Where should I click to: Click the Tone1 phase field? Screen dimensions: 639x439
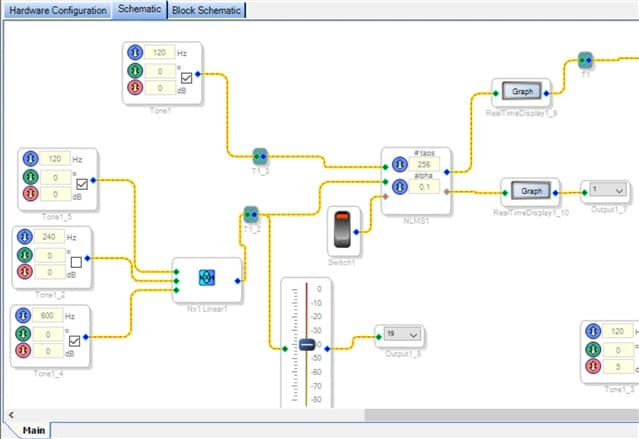pos(160,71)
